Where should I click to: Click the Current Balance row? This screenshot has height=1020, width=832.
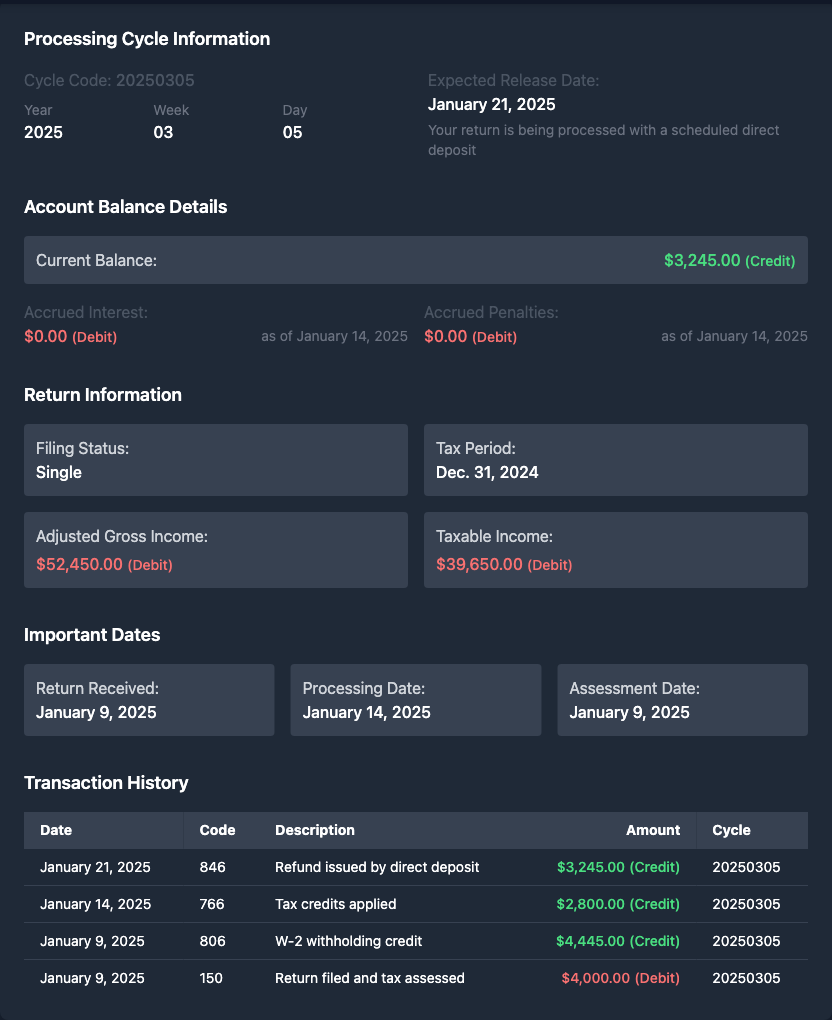coord(415,260)
